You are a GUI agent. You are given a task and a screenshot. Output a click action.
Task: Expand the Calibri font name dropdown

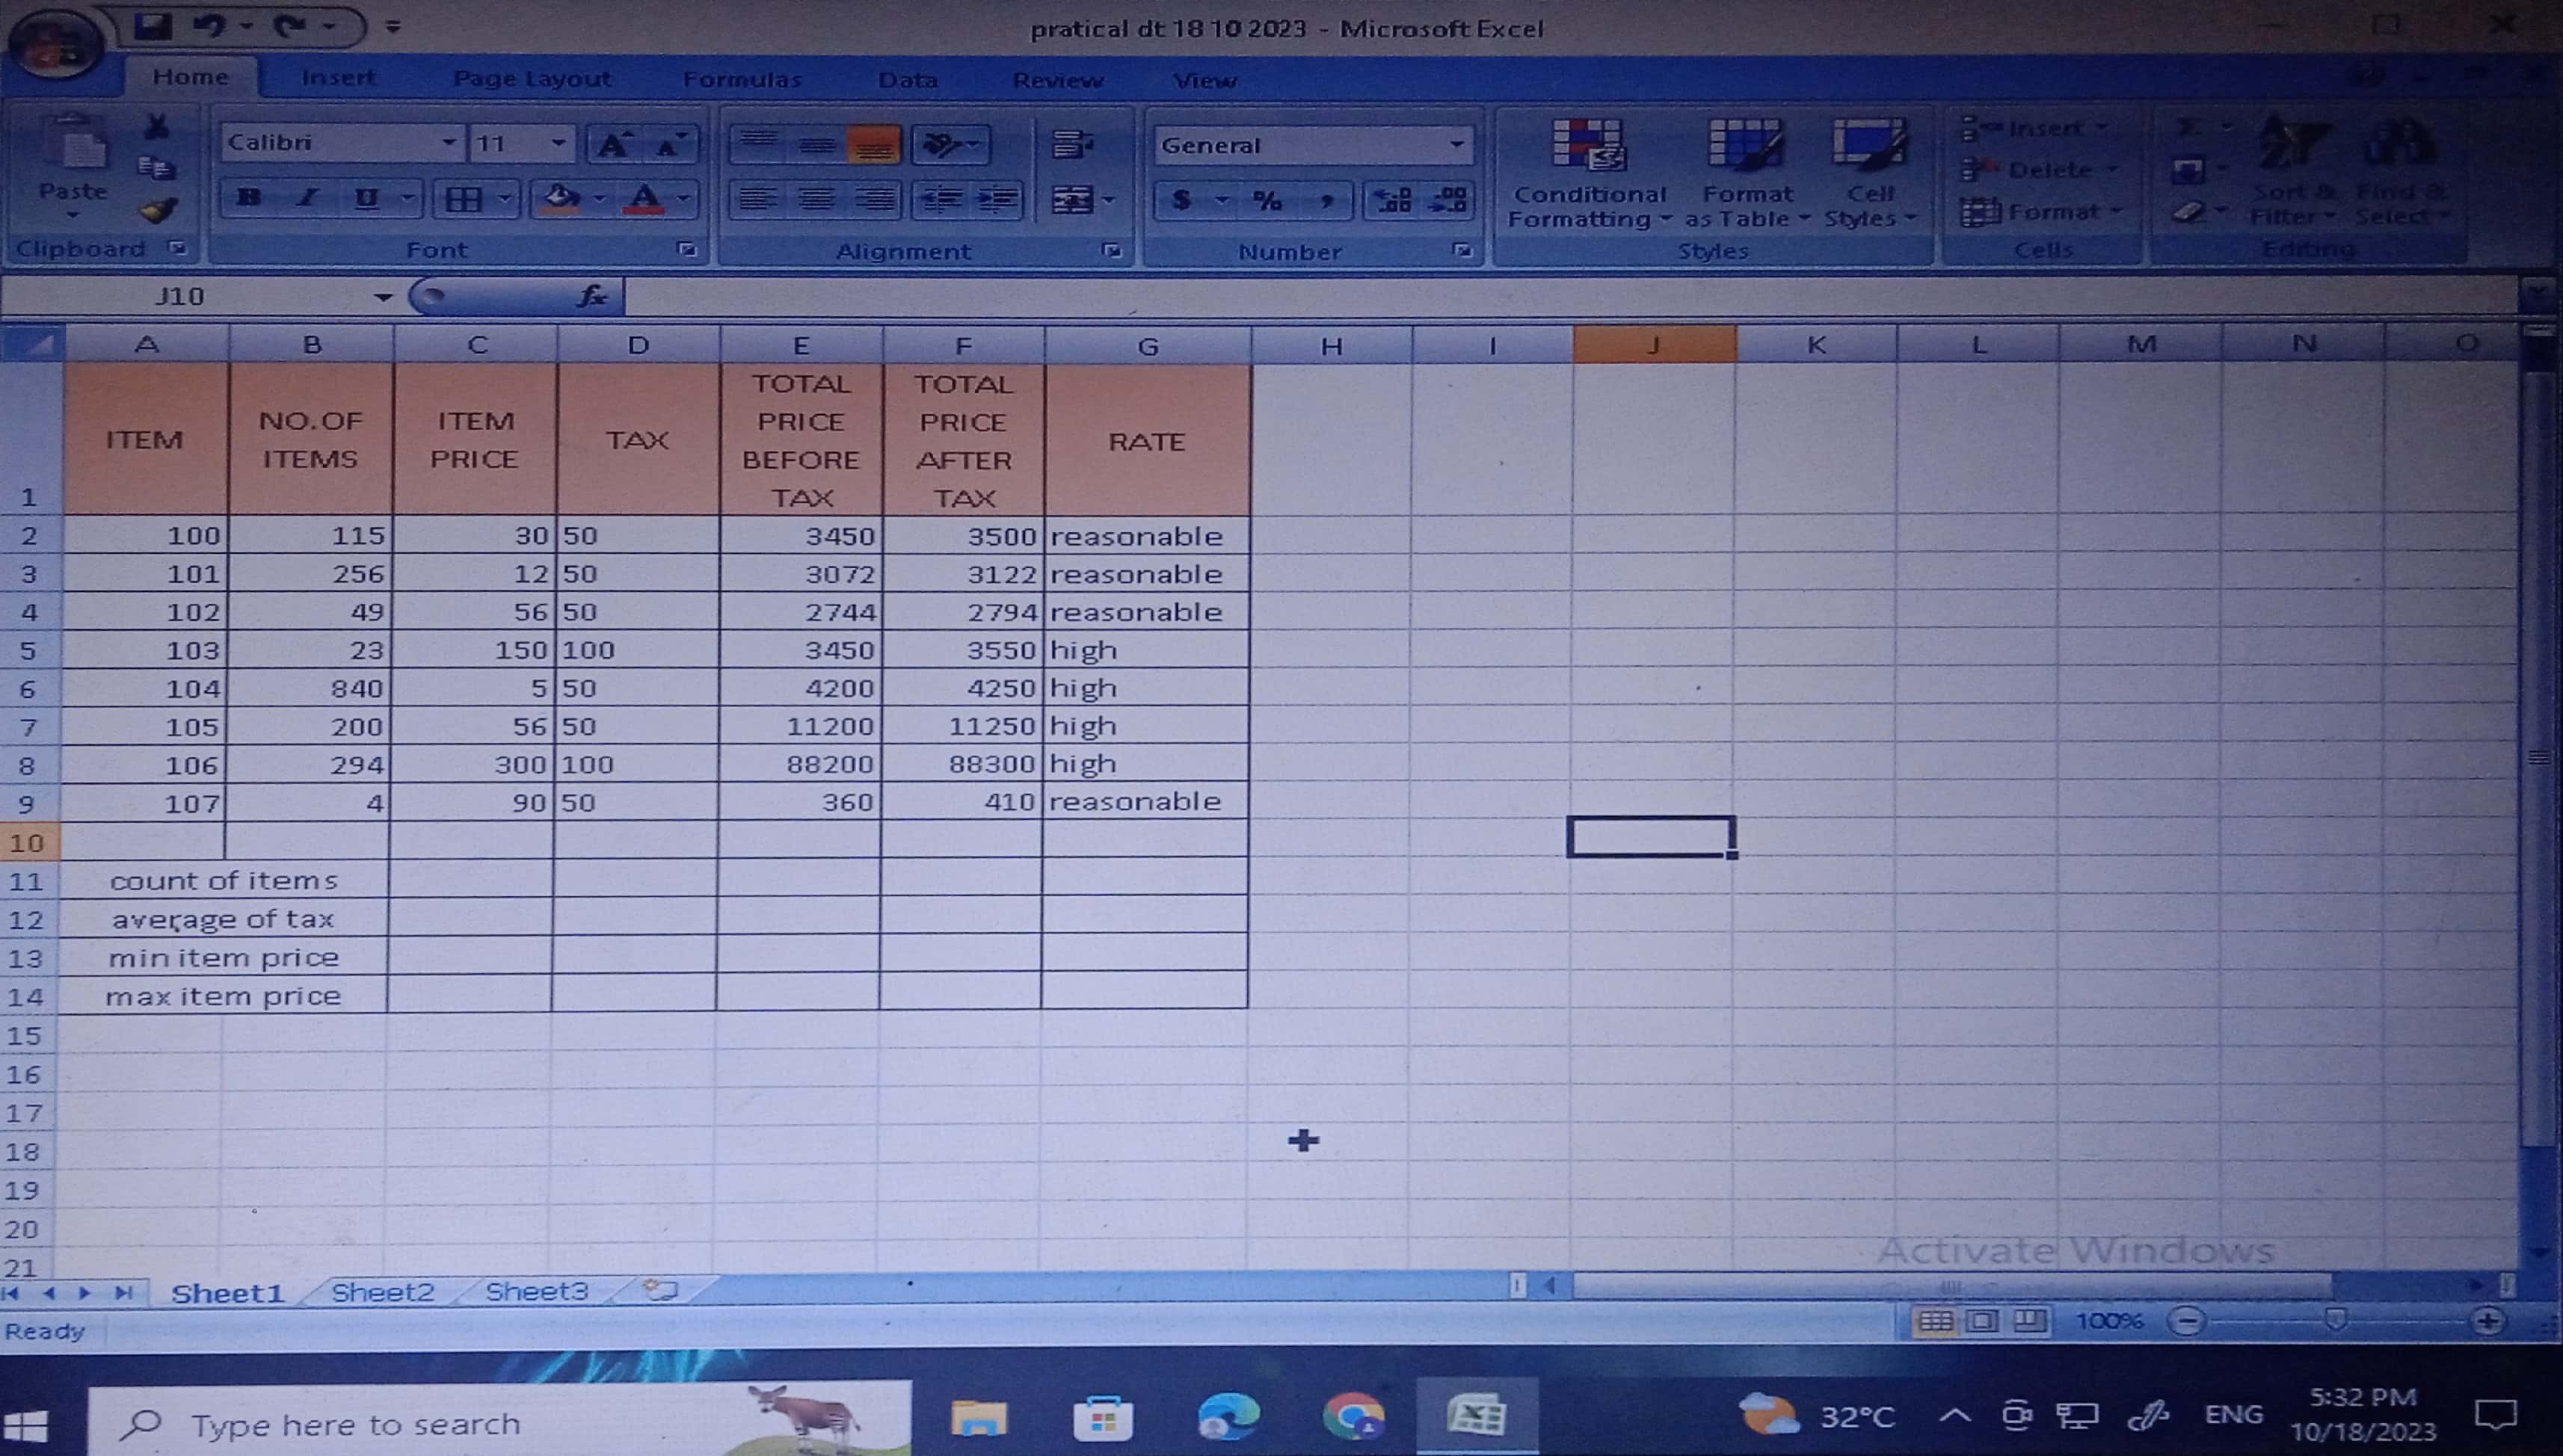pyautogui.click(x=449, y=143)
